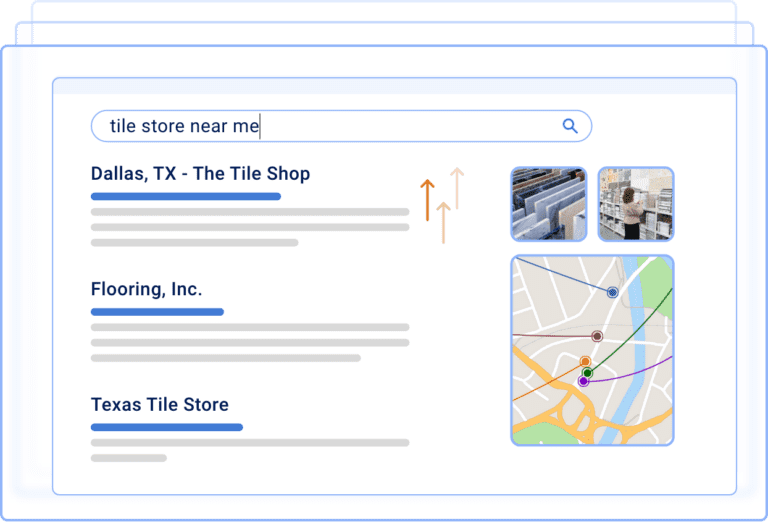Click the blue bar under Flooring, Inc.
This screenshot has height=522, width=768.
pyautogui.click(x=157, y=312)
